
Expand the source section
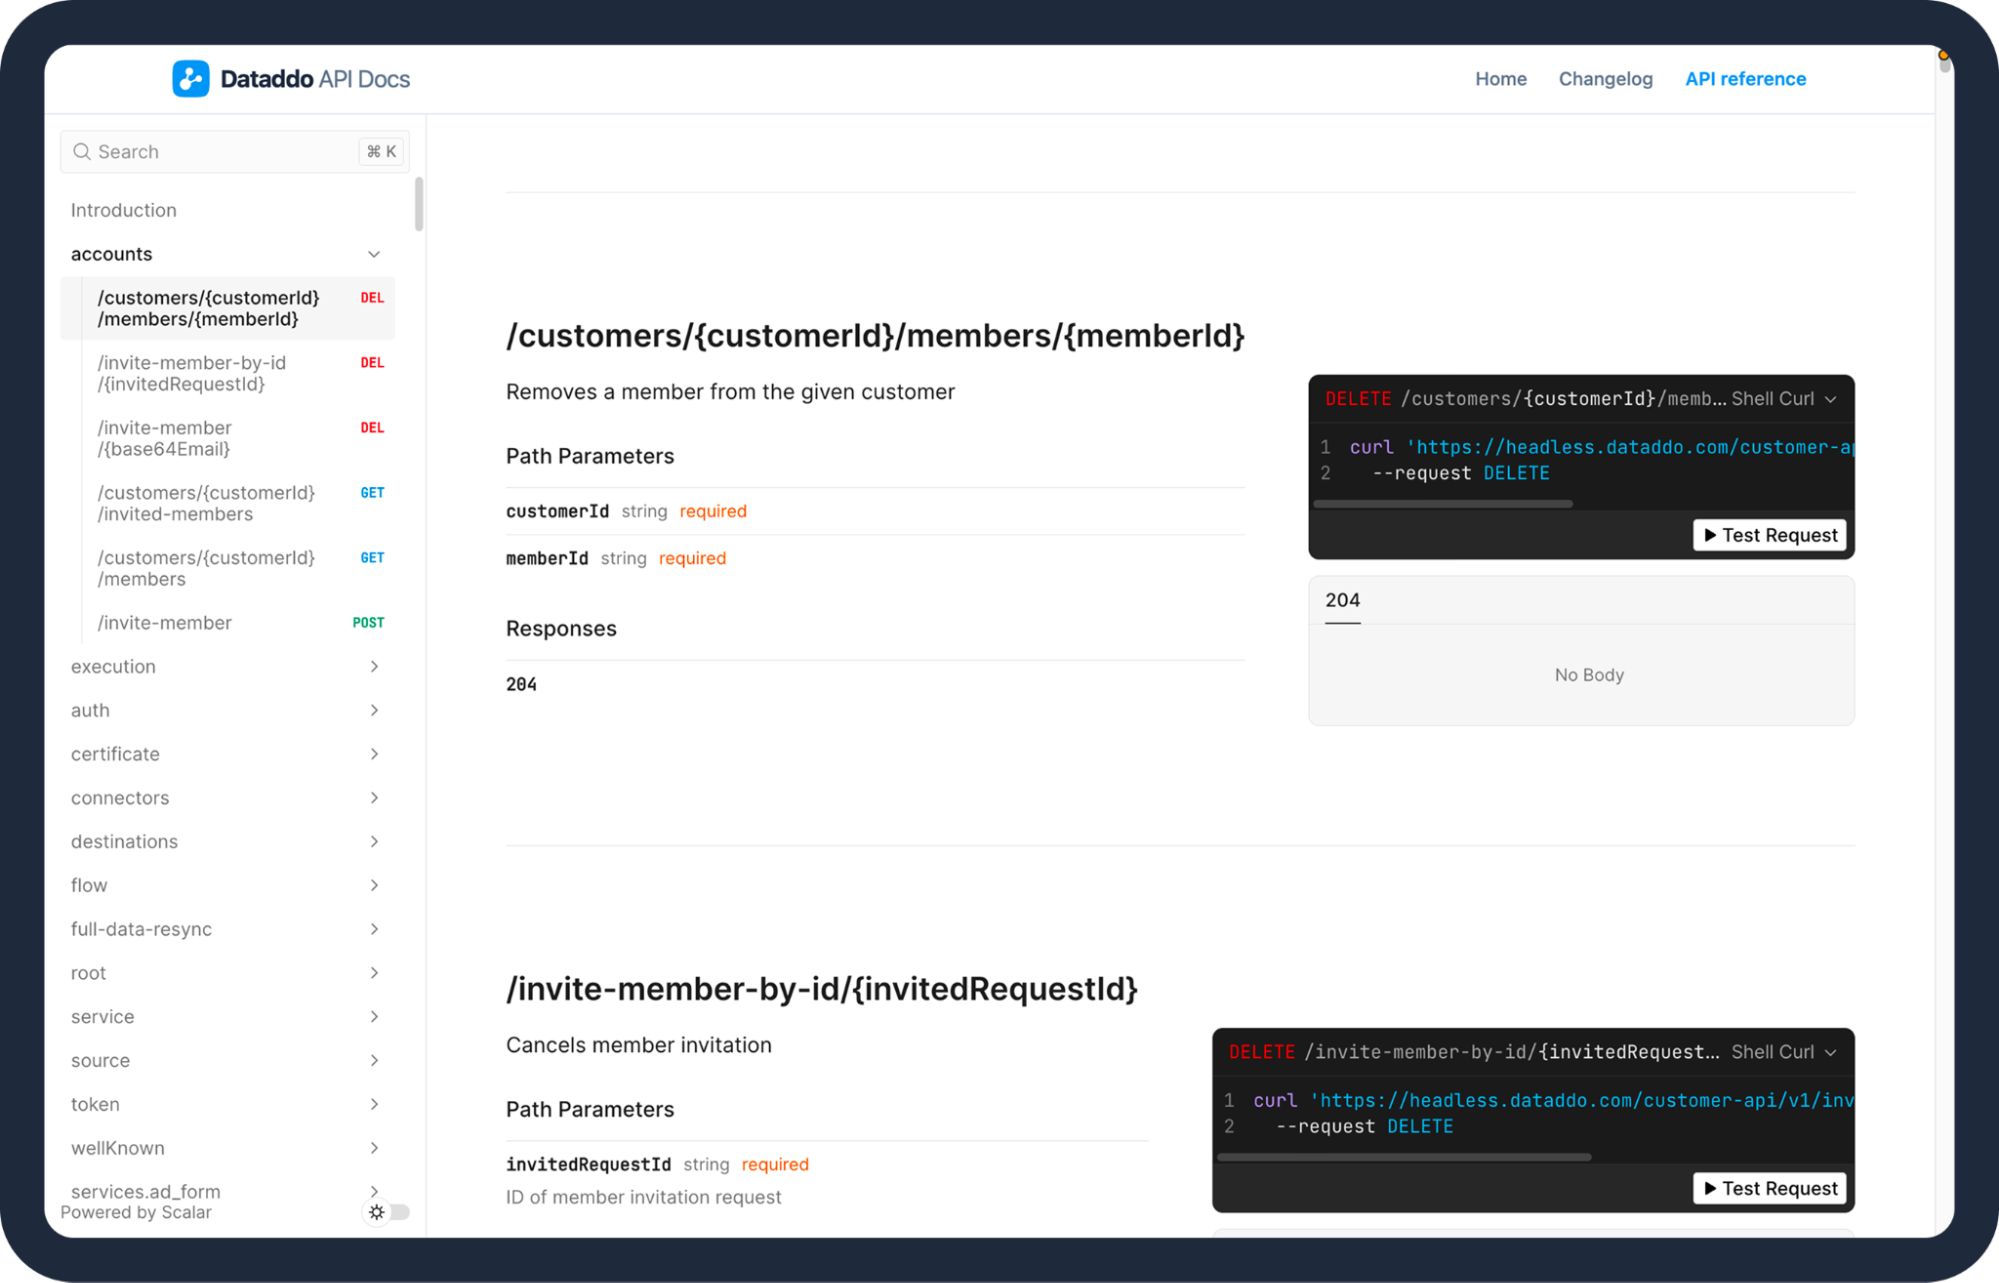pos(374,1061)
